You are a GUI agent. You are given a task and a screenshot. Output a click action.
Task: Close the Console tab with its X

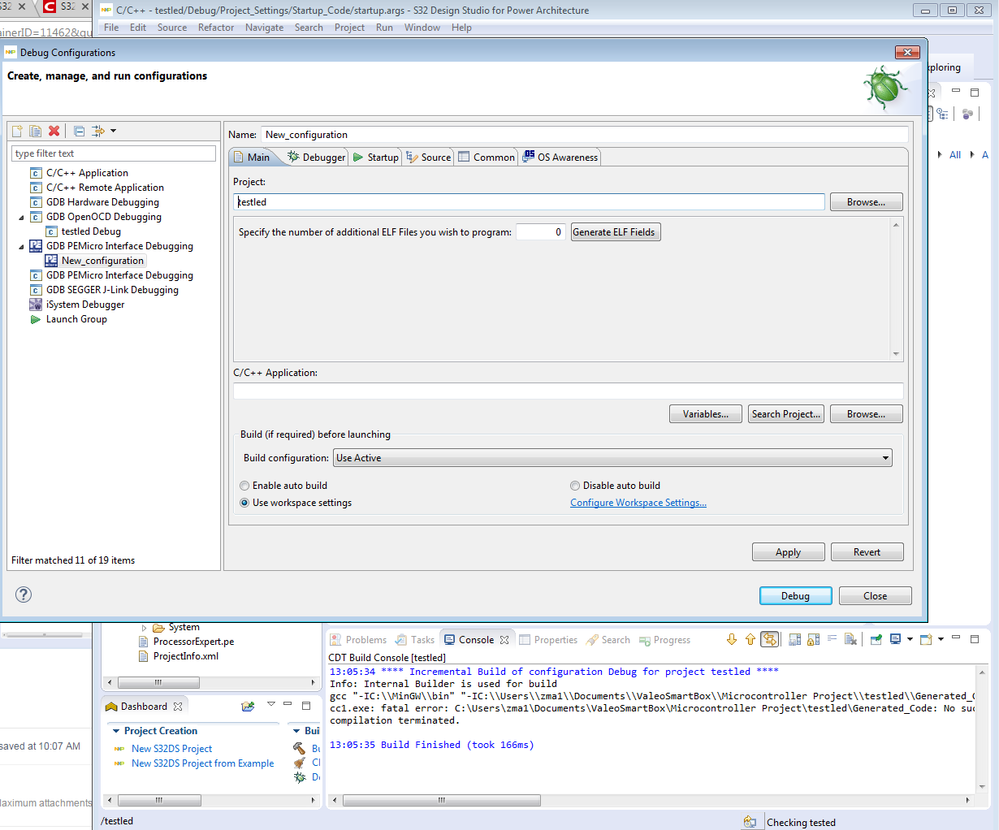505,640
